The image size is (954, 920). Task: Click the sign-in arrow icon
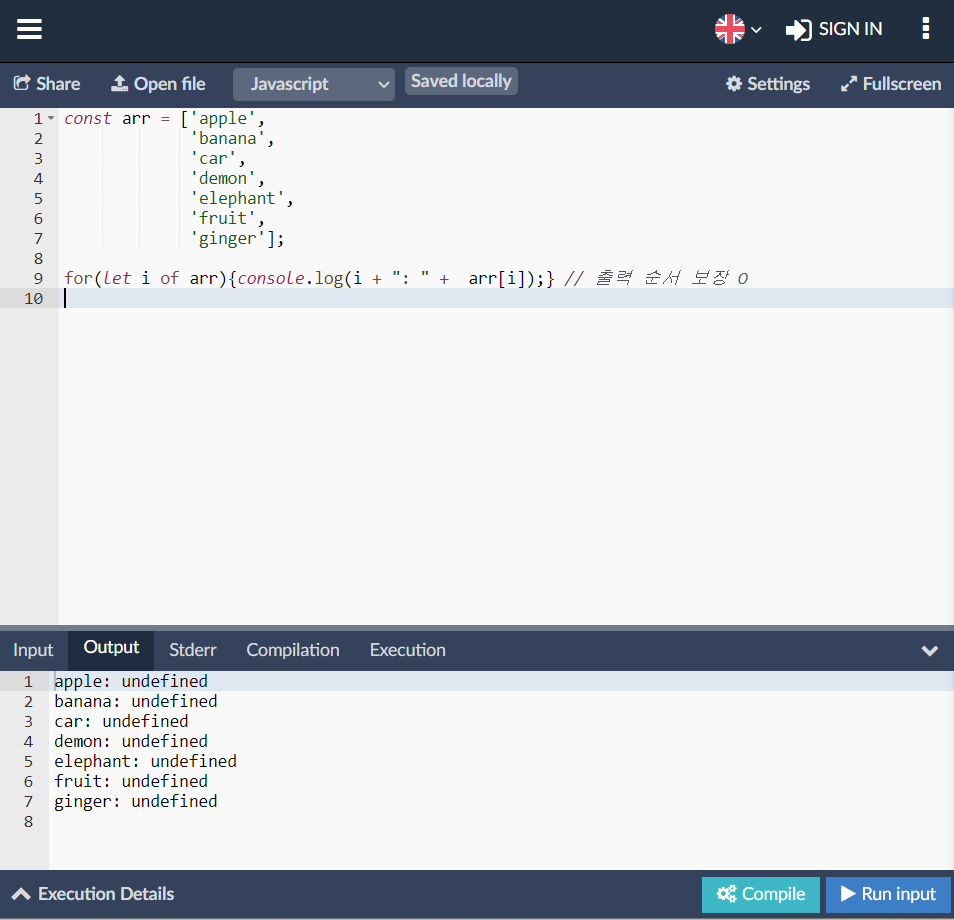(798, 30)
